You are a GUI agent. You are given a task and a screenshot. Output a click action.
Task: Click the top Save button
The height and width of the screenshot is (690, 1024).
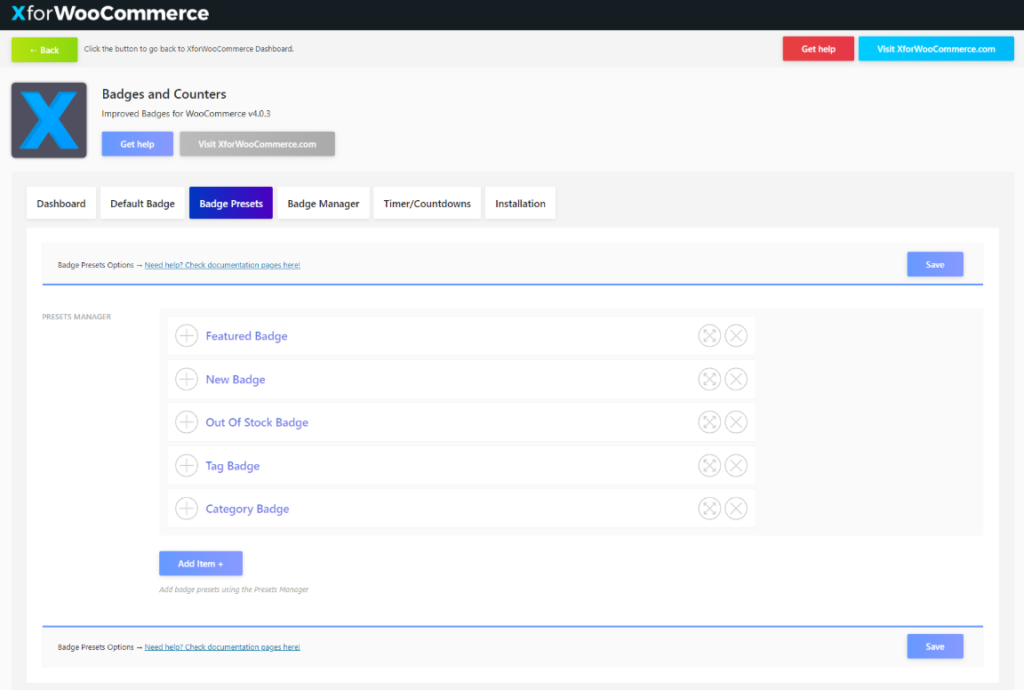[935, 264]
